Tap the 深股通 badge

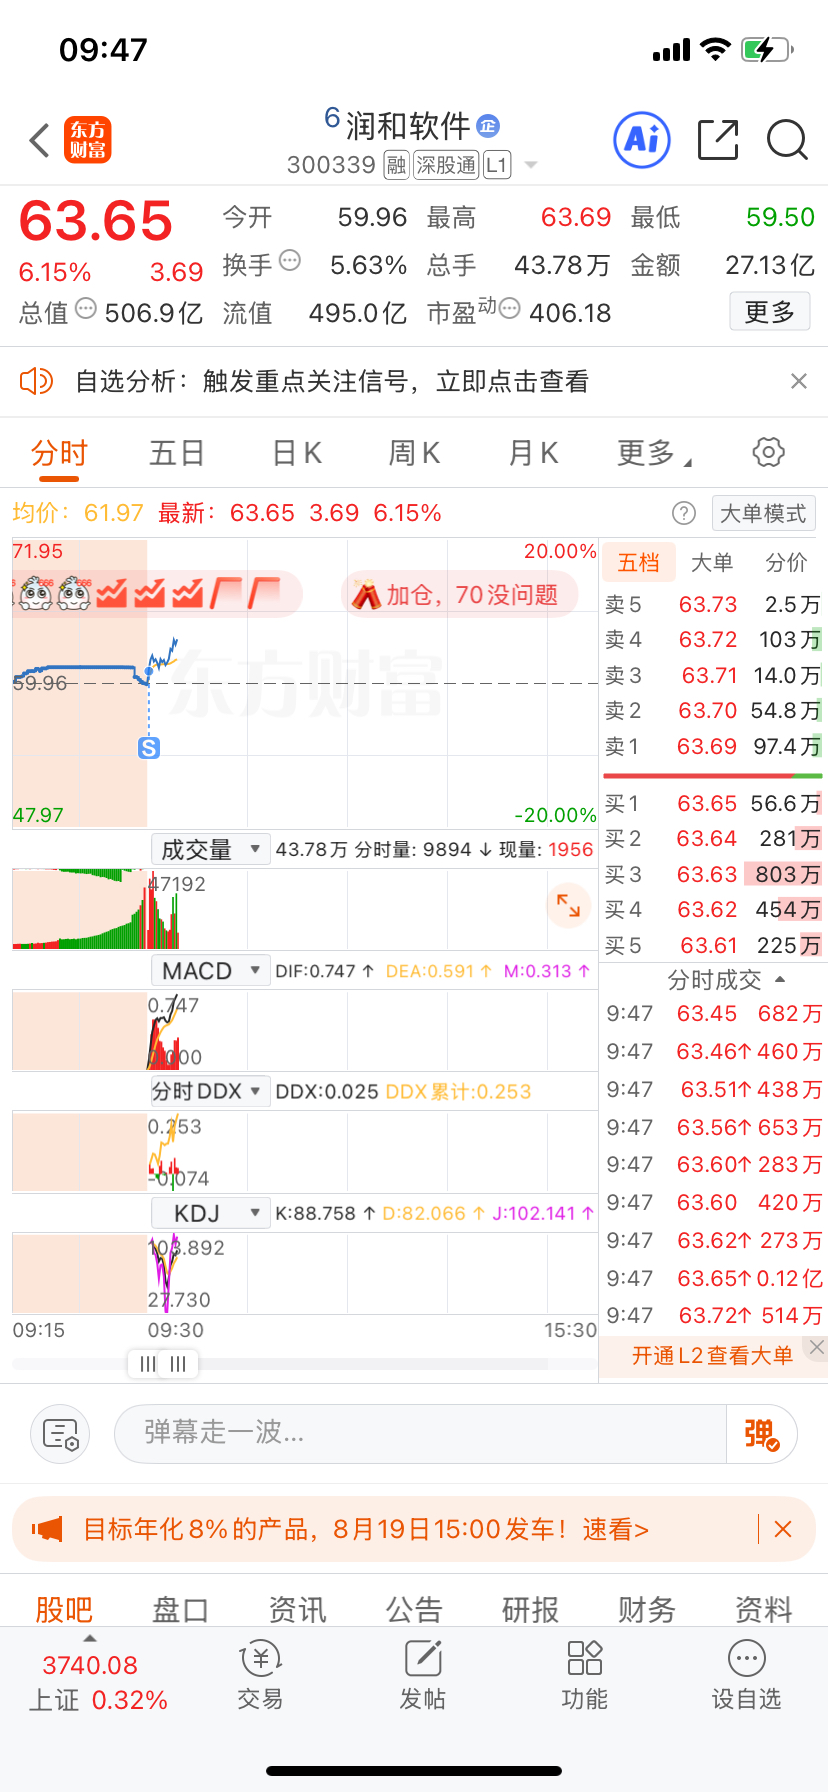coord(446,165)
